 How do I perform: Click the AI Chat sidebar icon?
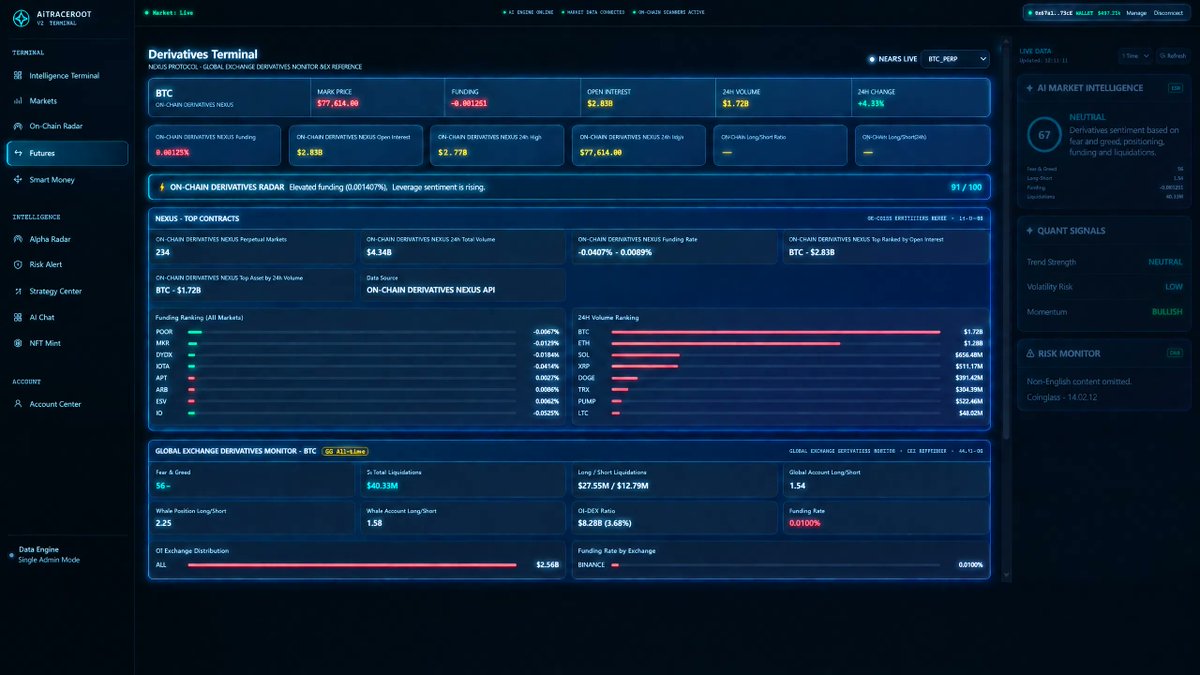18,317
